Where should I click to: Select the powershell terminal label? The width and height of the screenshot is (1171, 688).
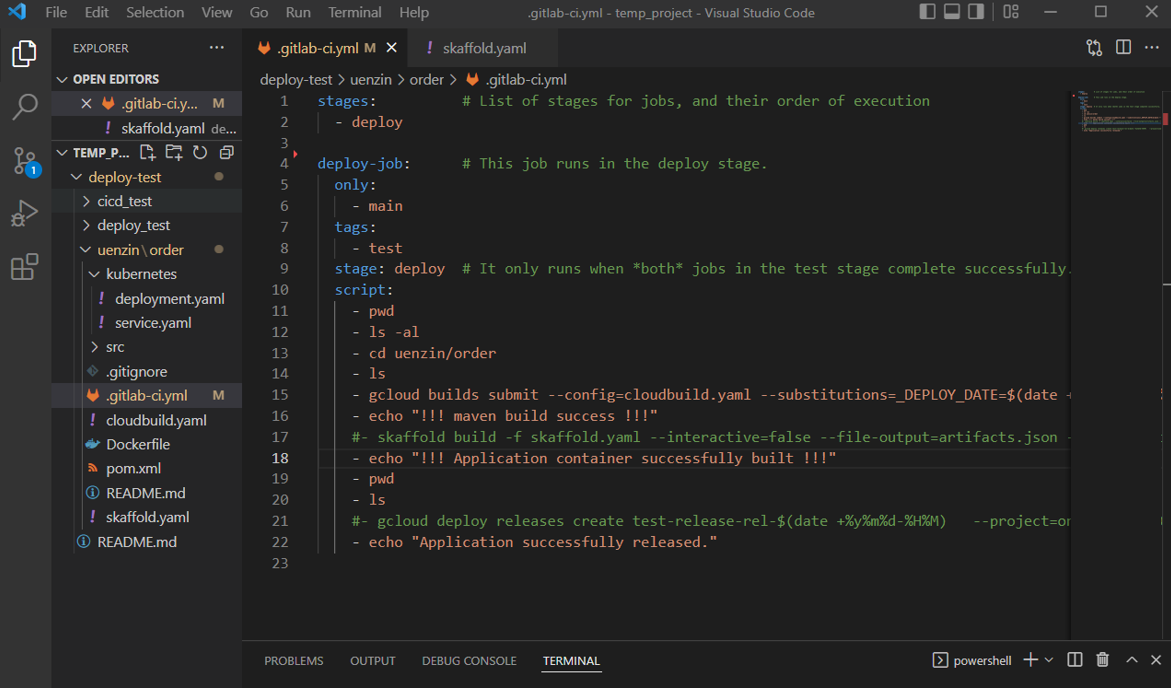pos(982,660)
